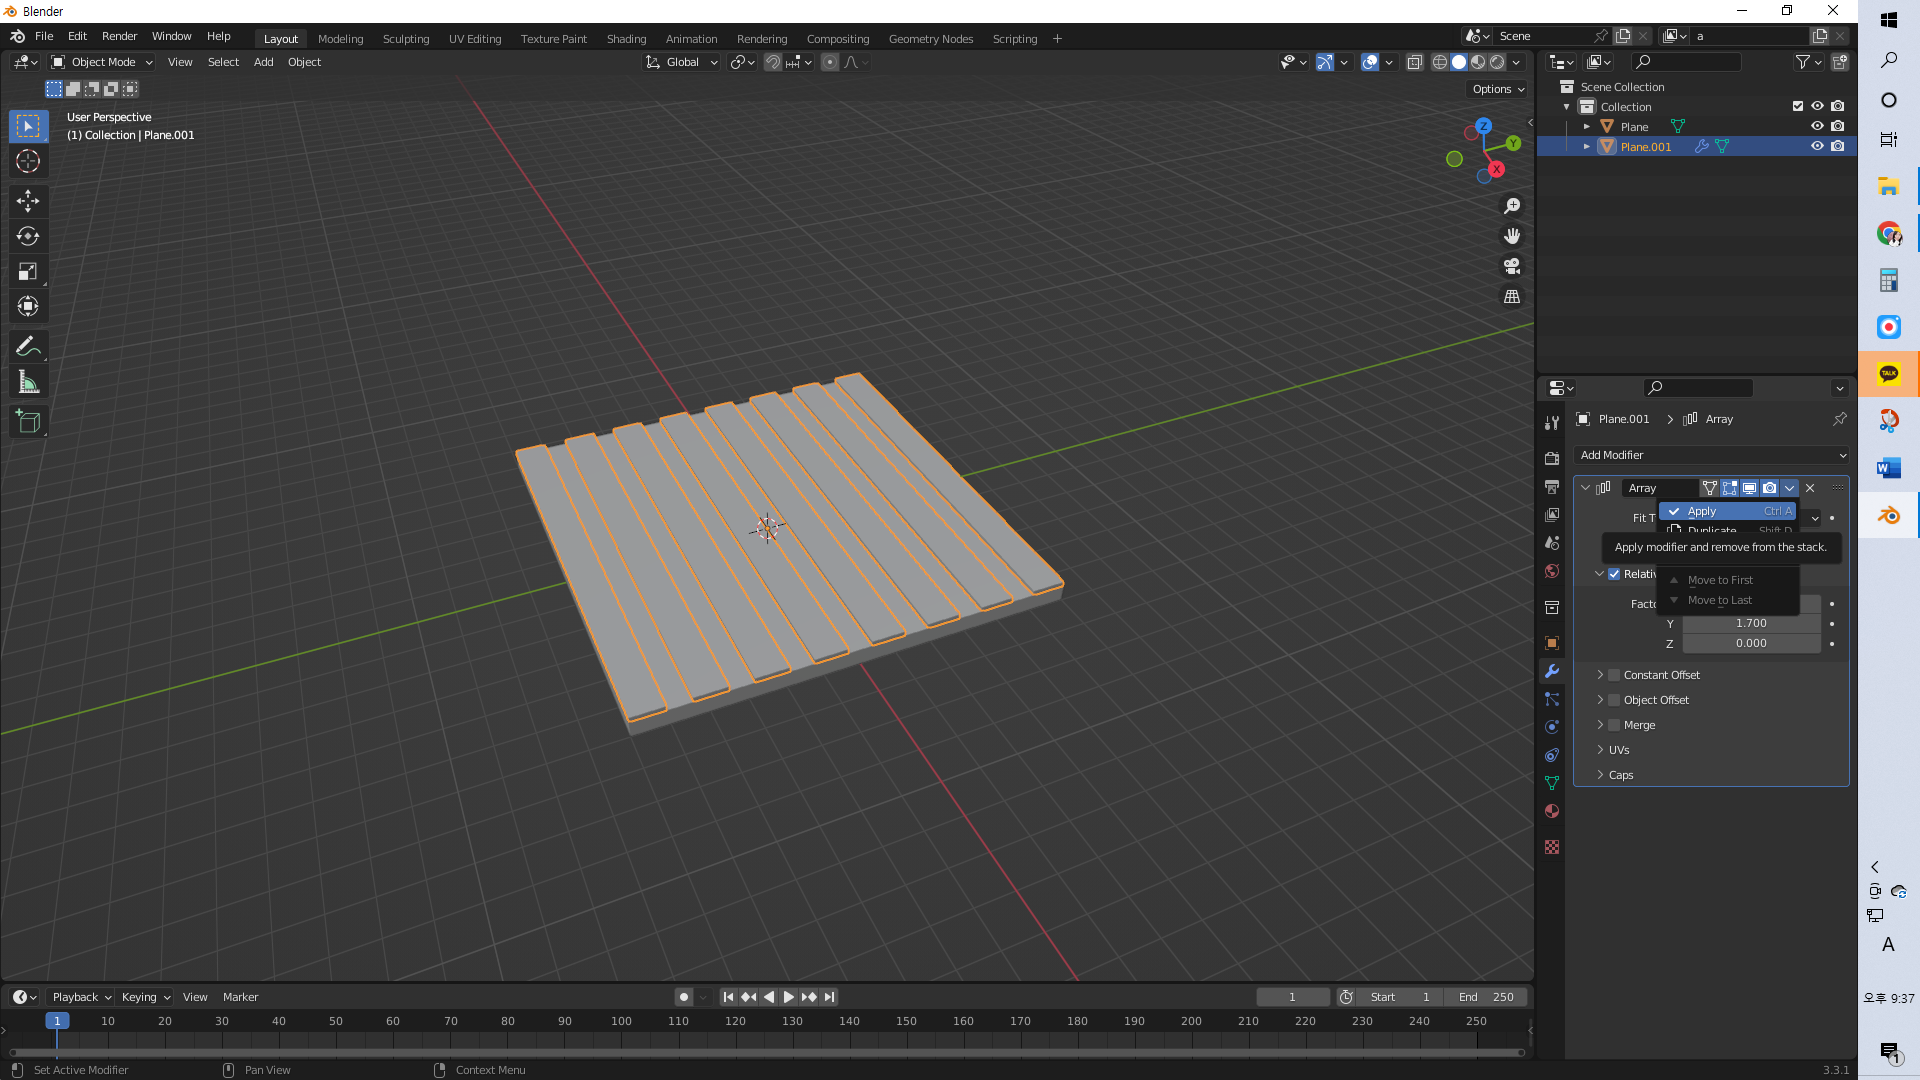The image size is (1920, 1080).
Task: Select the Scale tool
Action: tap(28, 271)
